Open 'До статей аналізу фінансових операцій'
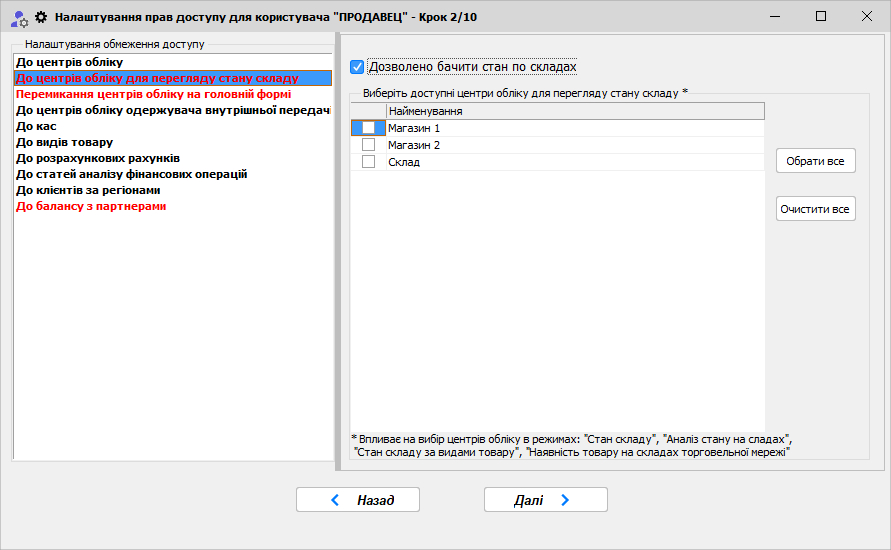Image resolution: width=891 pixels, height=550 pixels. click(131, 174)
